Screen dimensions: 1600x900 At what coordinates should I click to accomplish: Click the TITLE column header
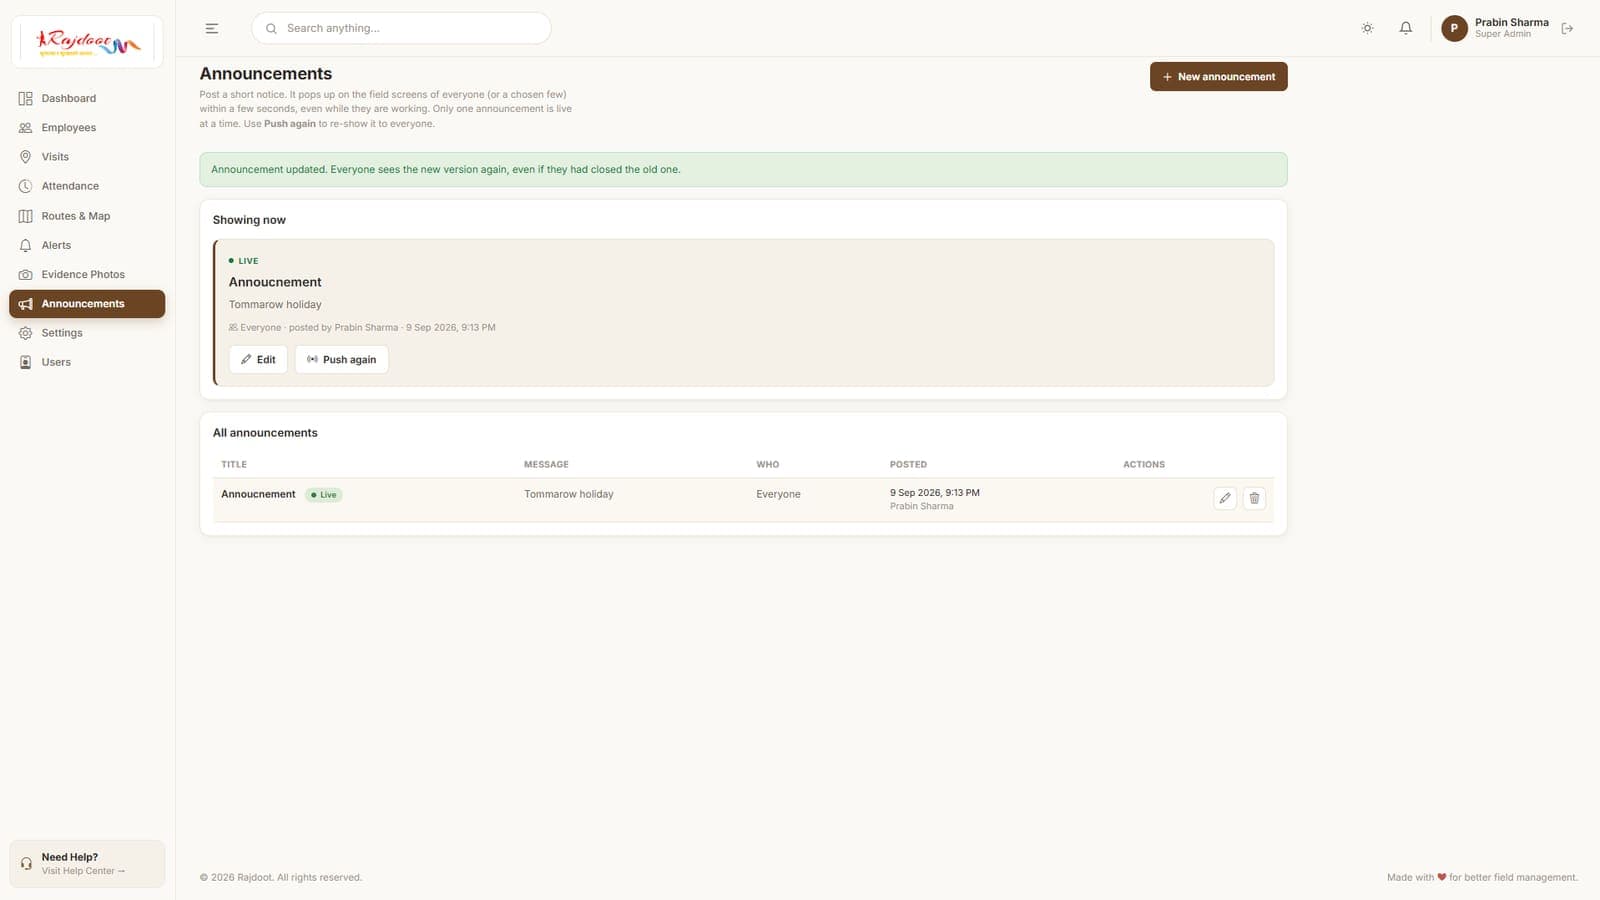[234, 464]
